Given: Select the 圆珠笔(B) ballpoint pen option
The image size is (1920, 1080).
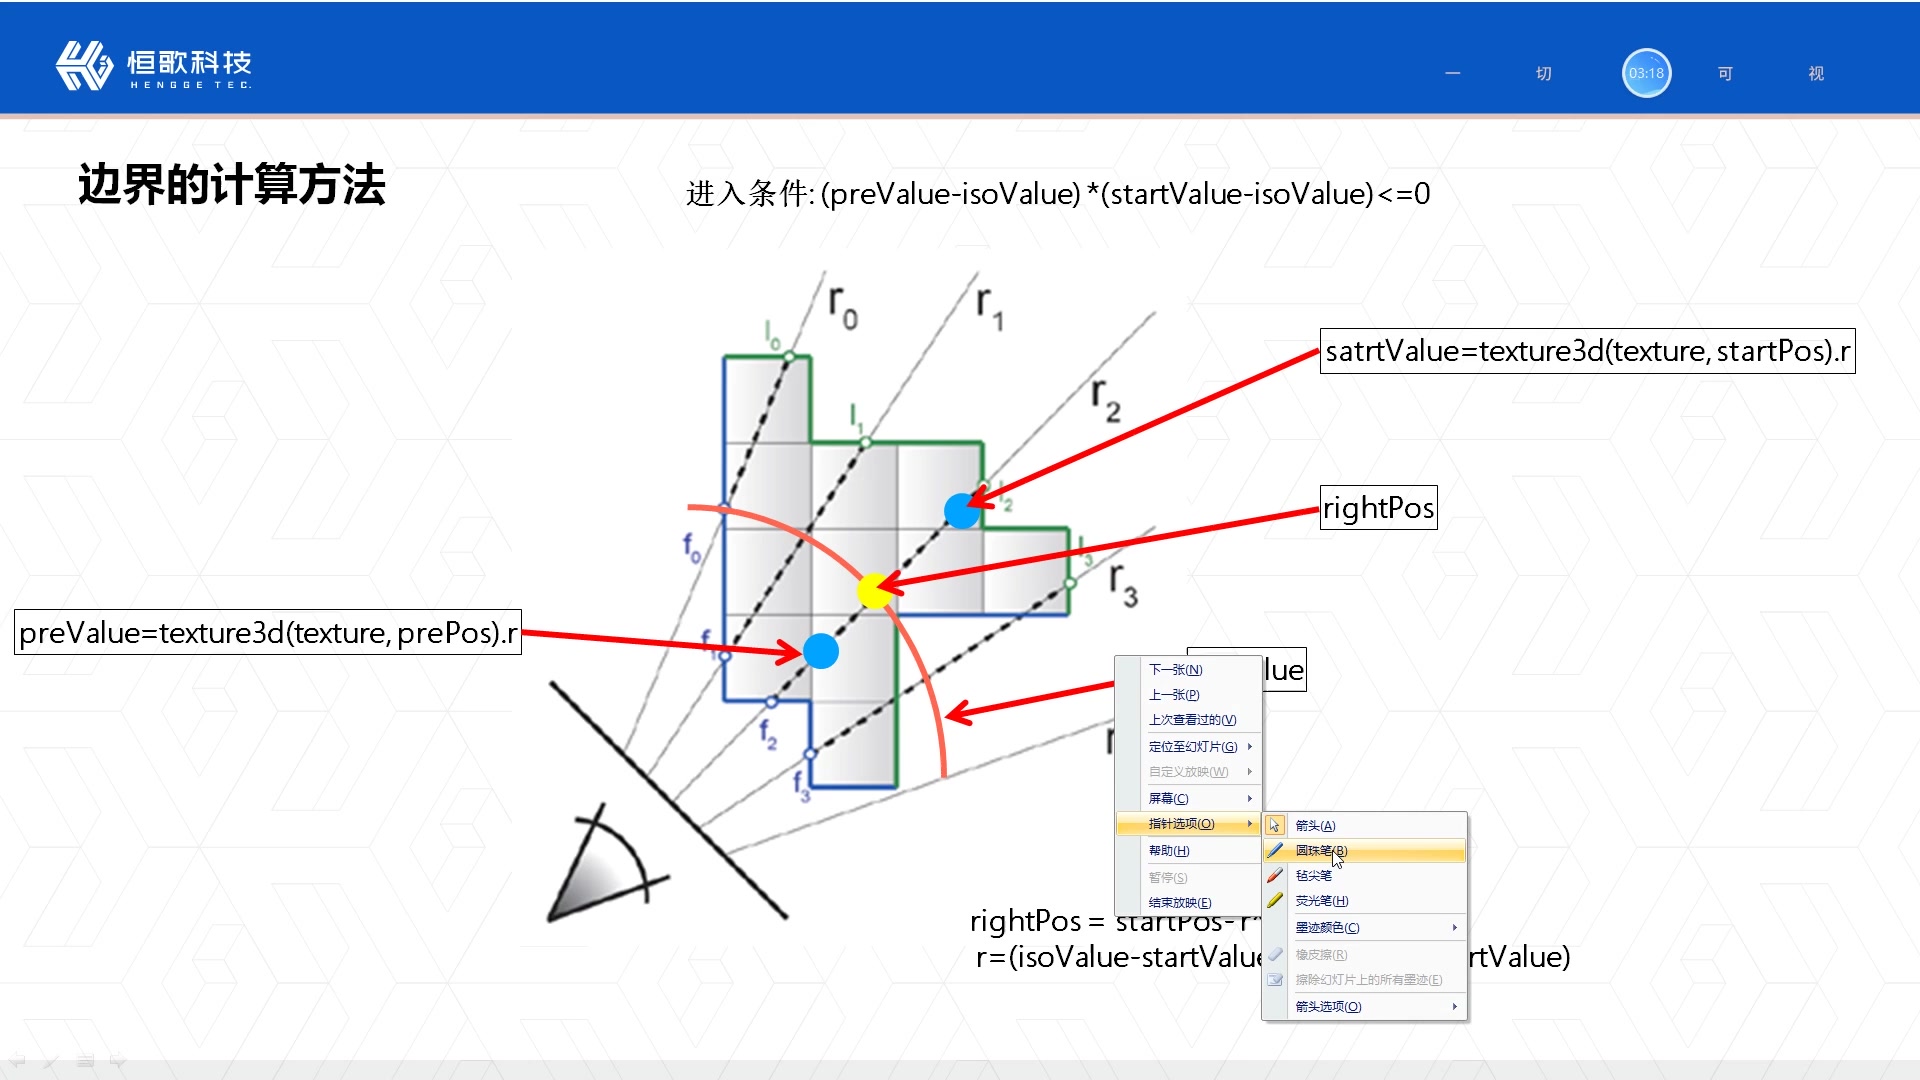Looking at the screenshot, I should pyautogui.click(x=1365, y=851).
